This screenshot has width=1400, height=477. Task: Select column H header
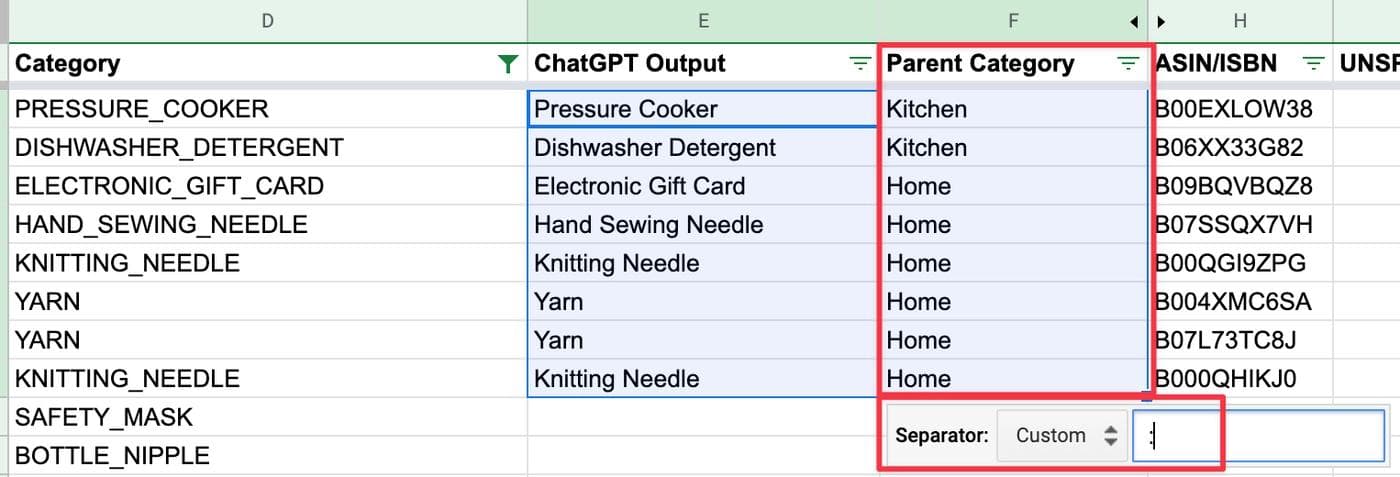click(x=1241, y=20)
